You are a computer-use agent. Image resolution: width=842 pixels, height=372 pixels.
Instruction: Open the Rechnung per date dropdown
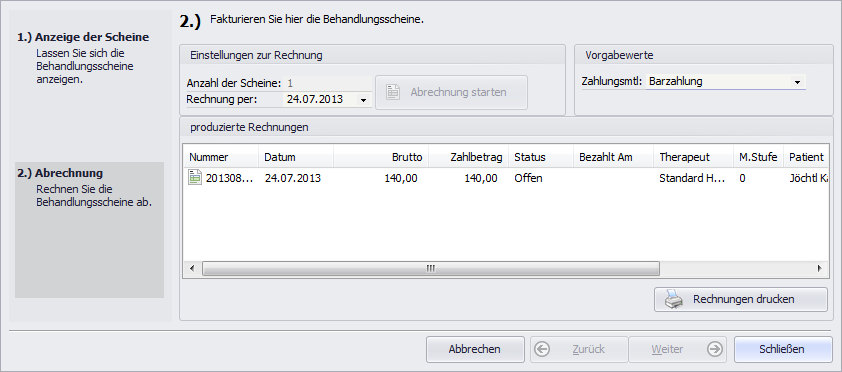(x=363, y=100)
